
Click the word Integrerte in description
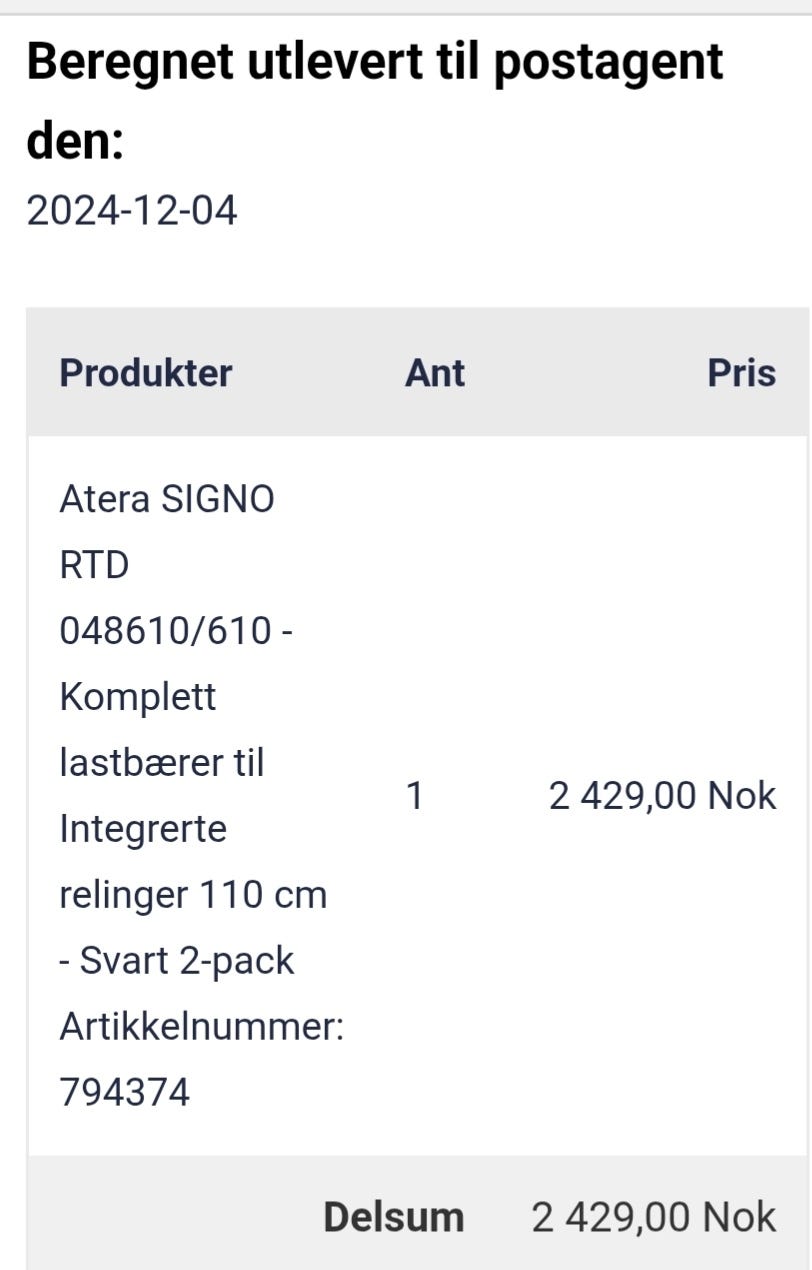pos(143,829)
